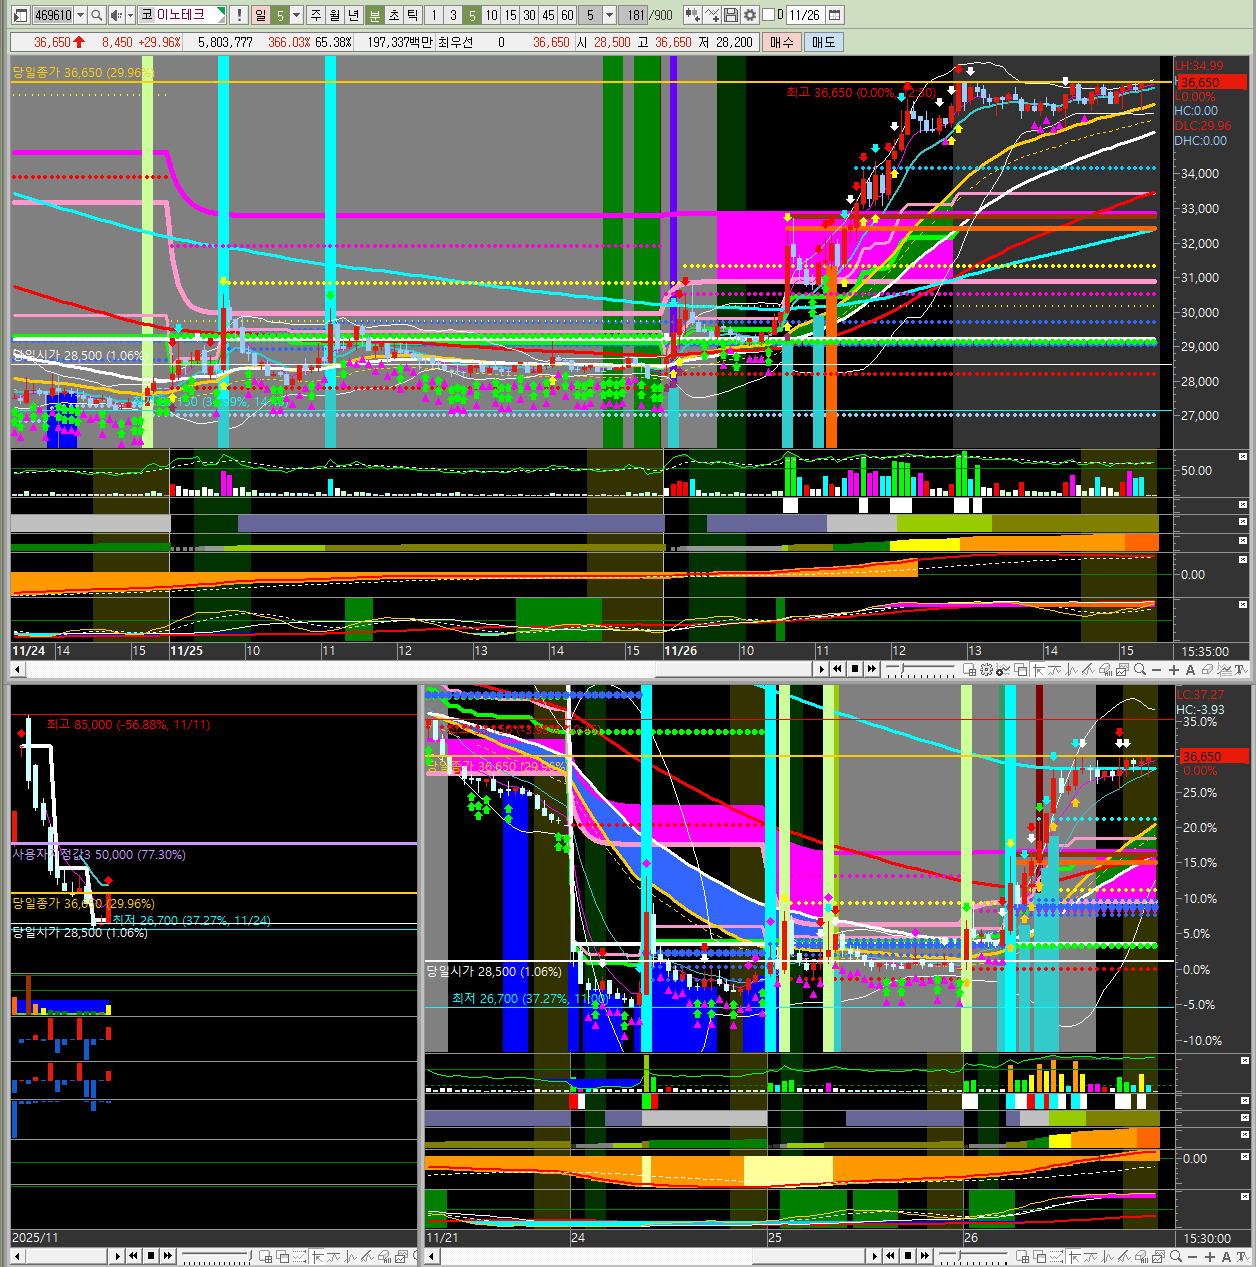Screen dimensions: 1256x1267
Task: Expand dropdown arrow next to speaker icon
Action: click(130, 15)
